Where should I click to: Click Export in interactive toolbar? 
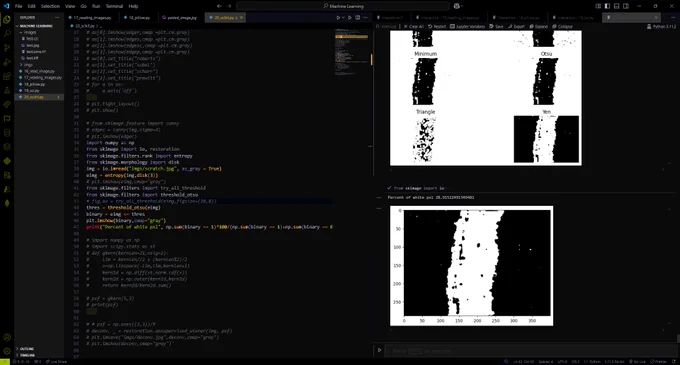[x=516, y=26]
